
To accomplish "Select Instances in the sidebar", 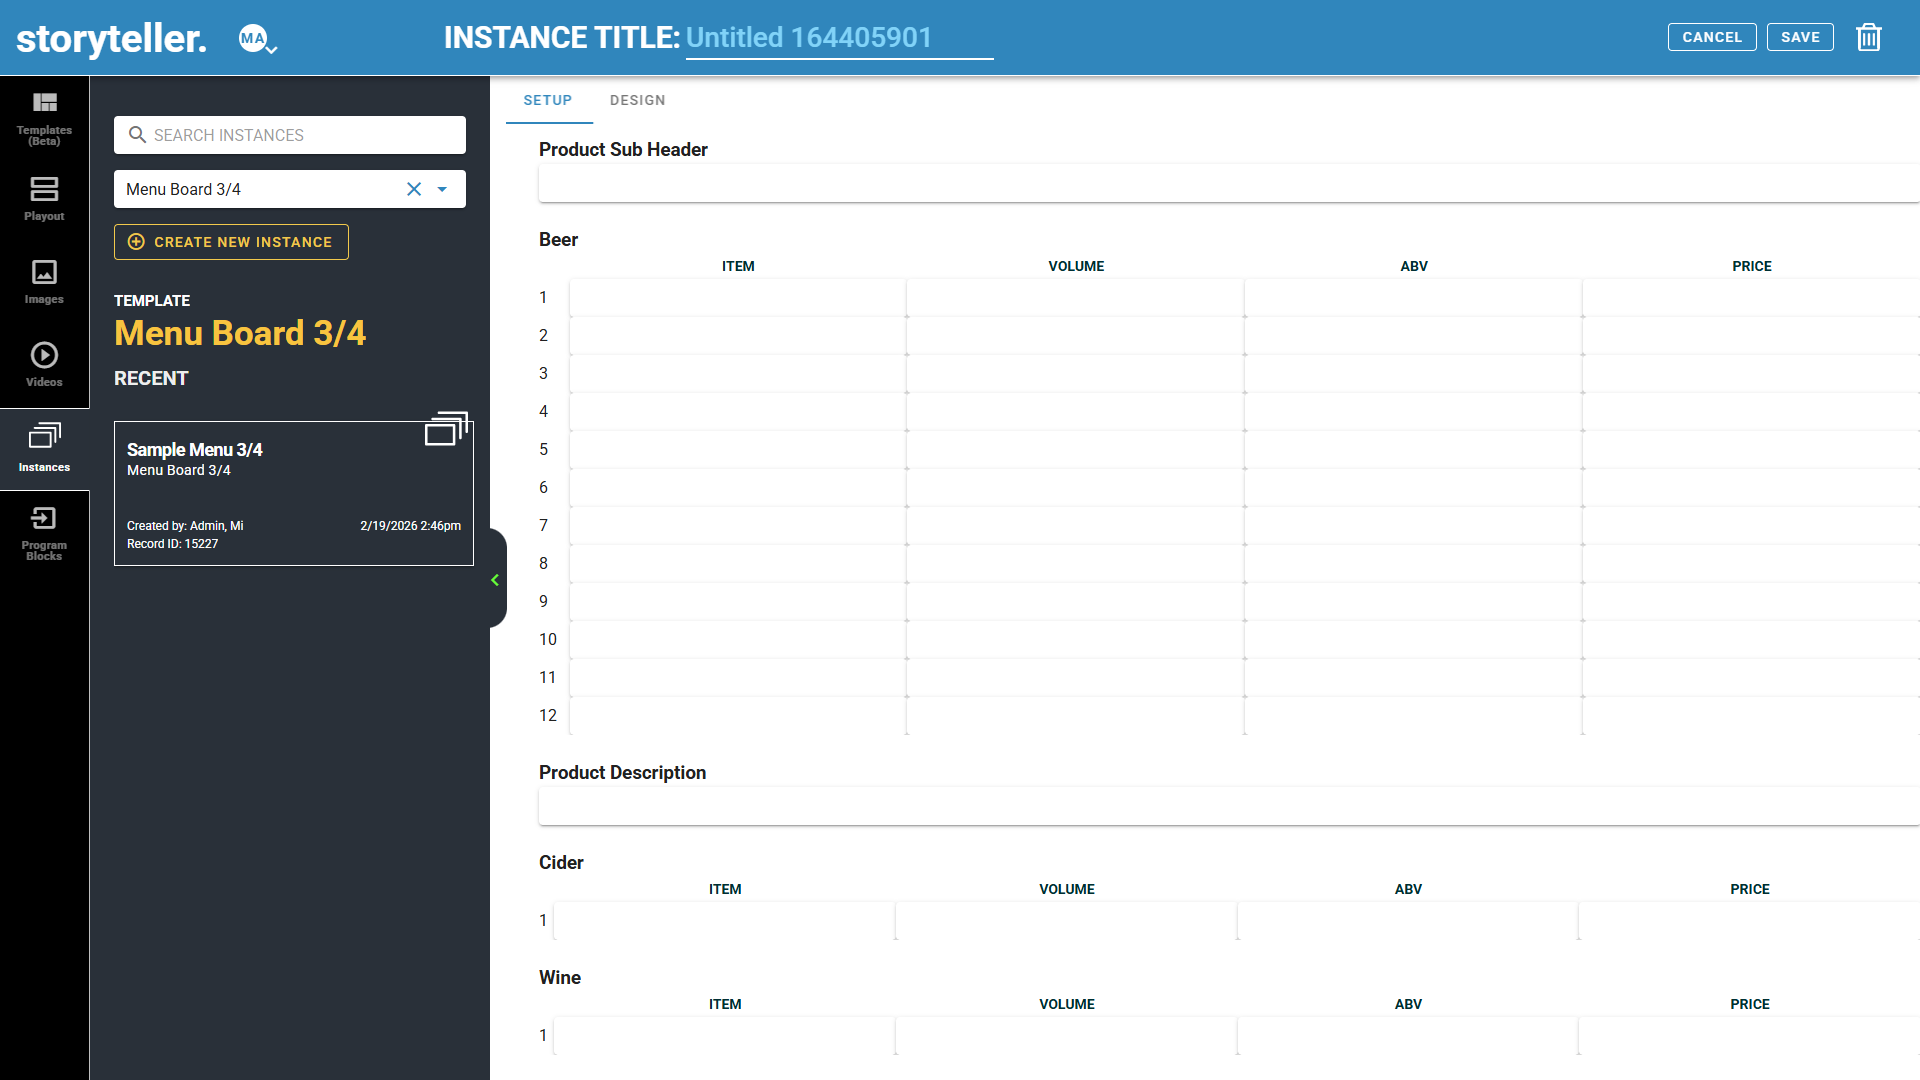I will [x=44, y=448].
